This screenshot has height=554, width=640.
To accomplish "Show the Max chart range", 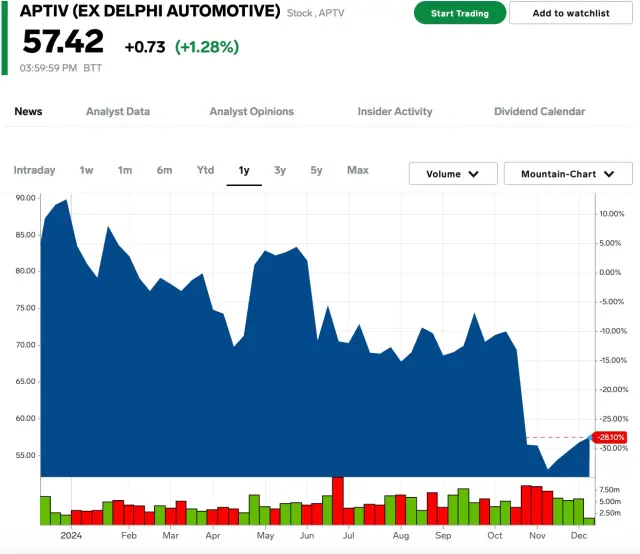I will click(358, 170).
